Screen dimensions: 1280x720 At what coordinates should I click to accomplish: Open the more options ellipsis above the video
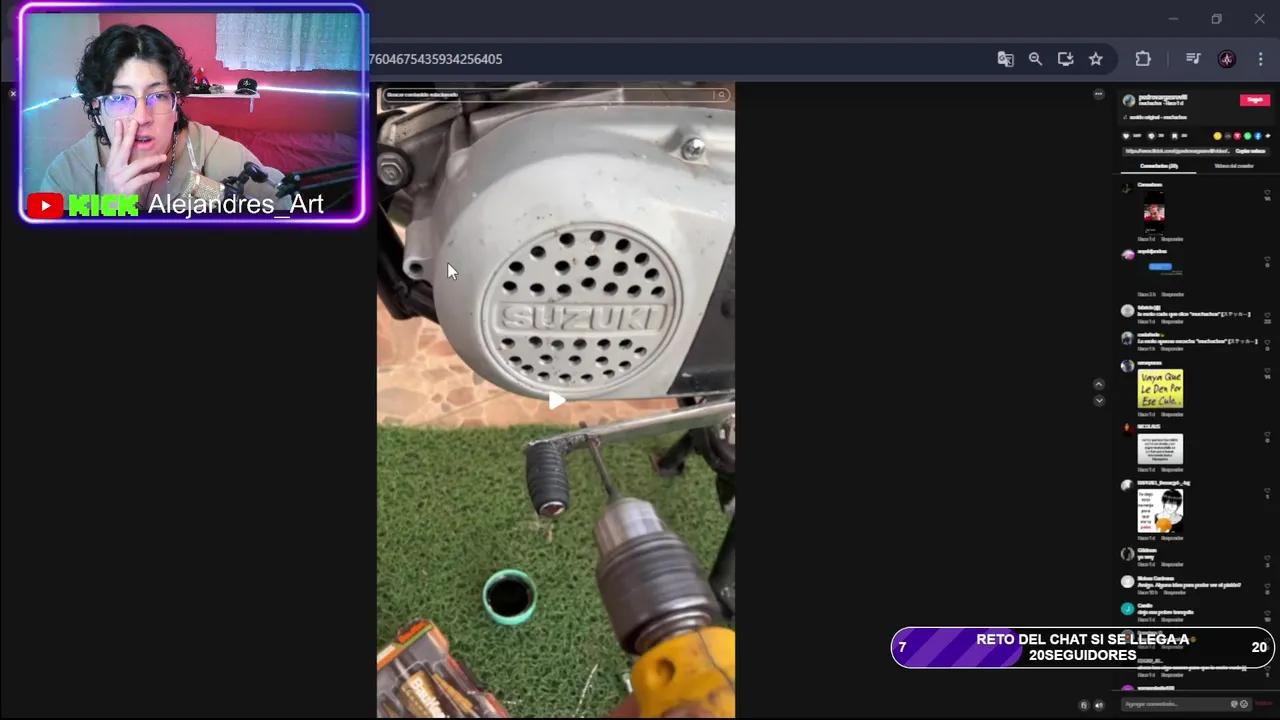(x=1098, y=95)
